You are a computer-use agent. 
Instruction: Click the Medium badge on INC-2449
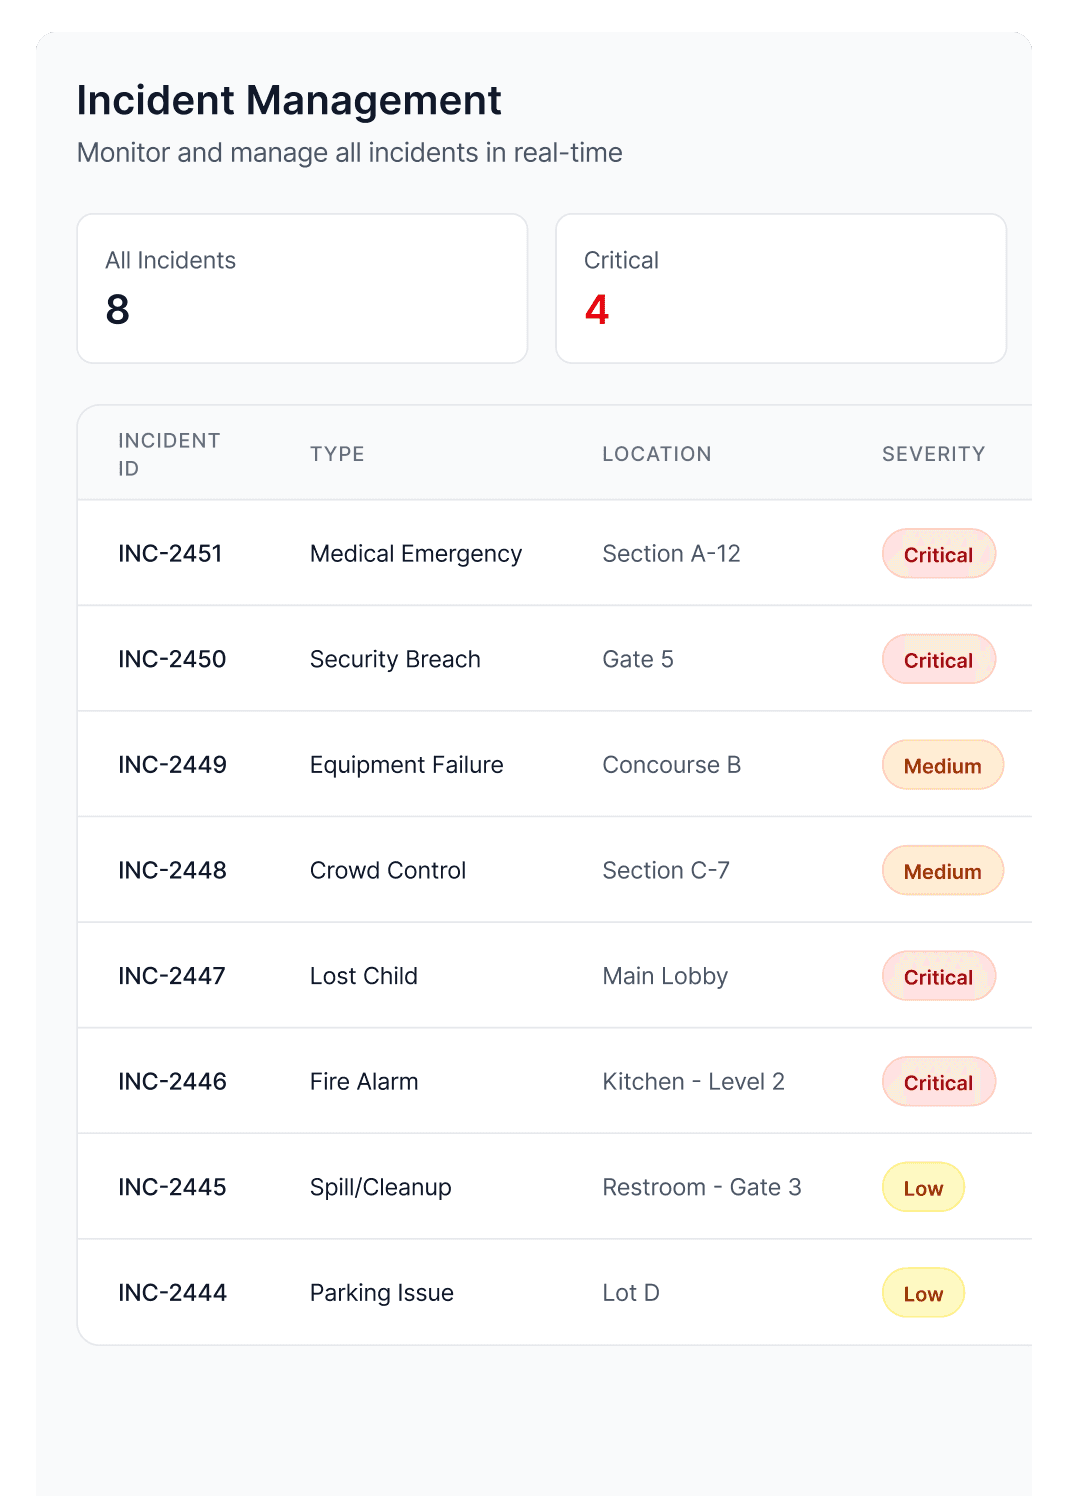click(x=942, y=765)
